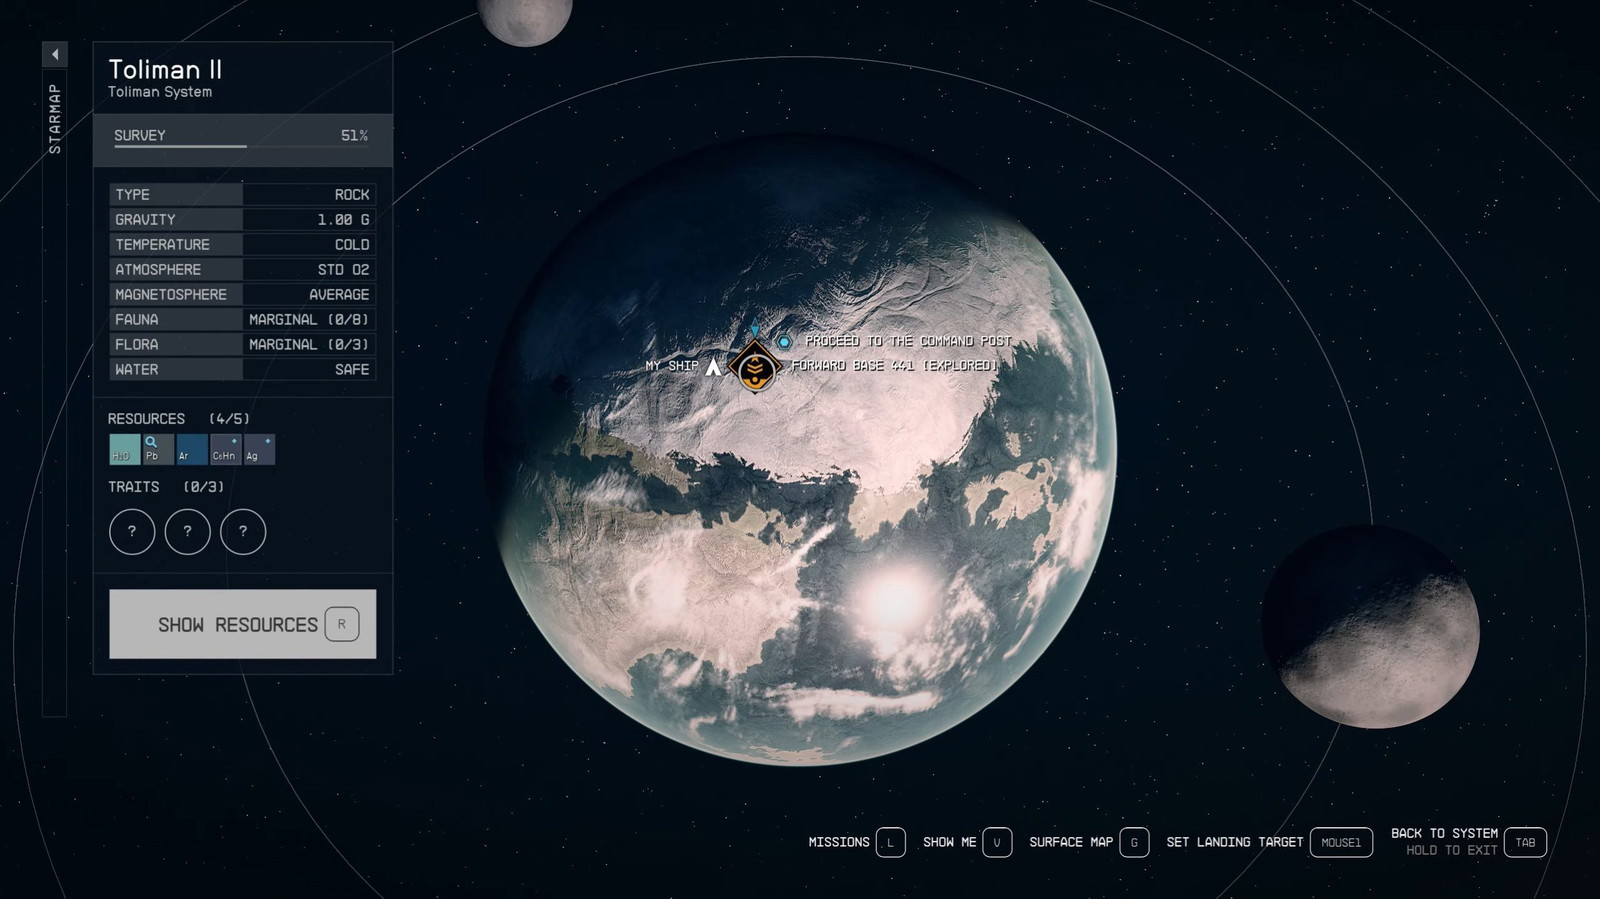Select the Forward Base 441 landmark icon
The image size is (1600, 899).
coord(754,367)
